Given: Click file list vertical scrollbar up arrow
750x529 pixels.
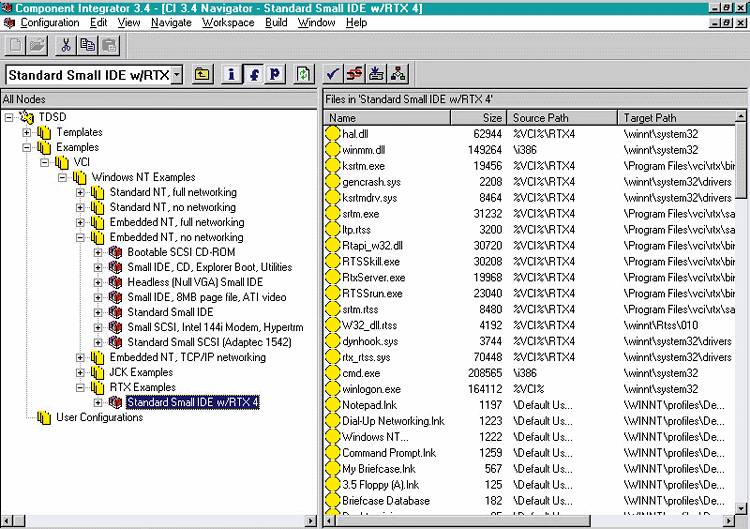Looking at the screenshot, I should click(x=740, y=116).
